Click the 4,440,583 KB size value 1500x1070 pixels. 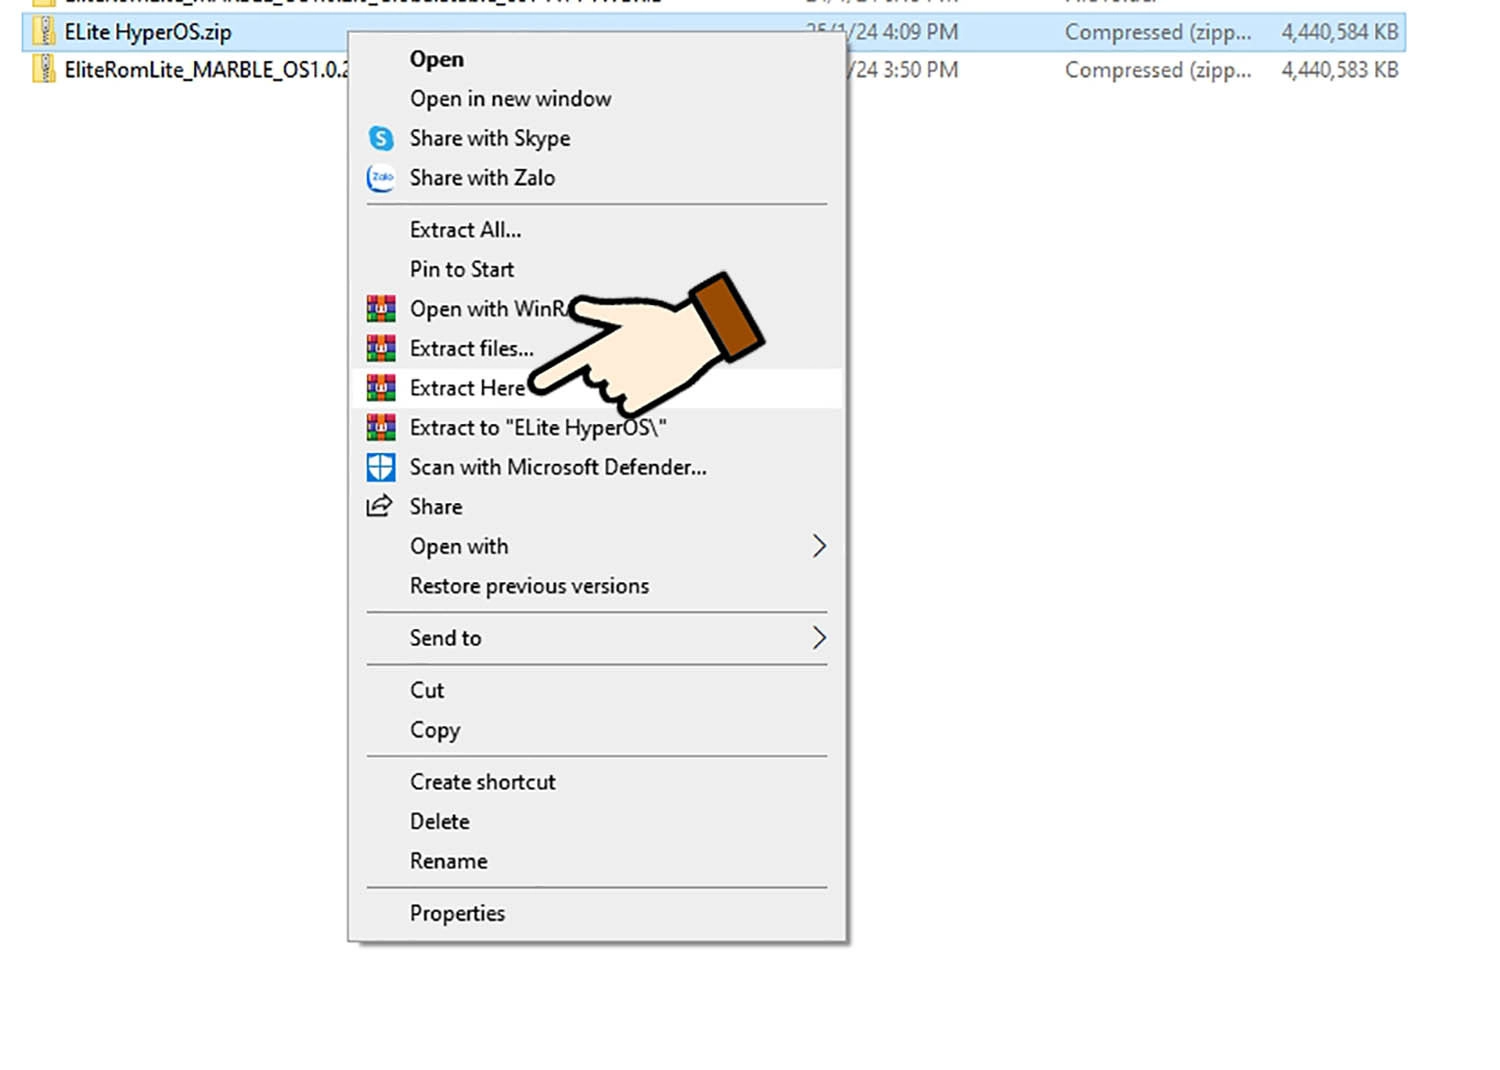(1340, 70)
